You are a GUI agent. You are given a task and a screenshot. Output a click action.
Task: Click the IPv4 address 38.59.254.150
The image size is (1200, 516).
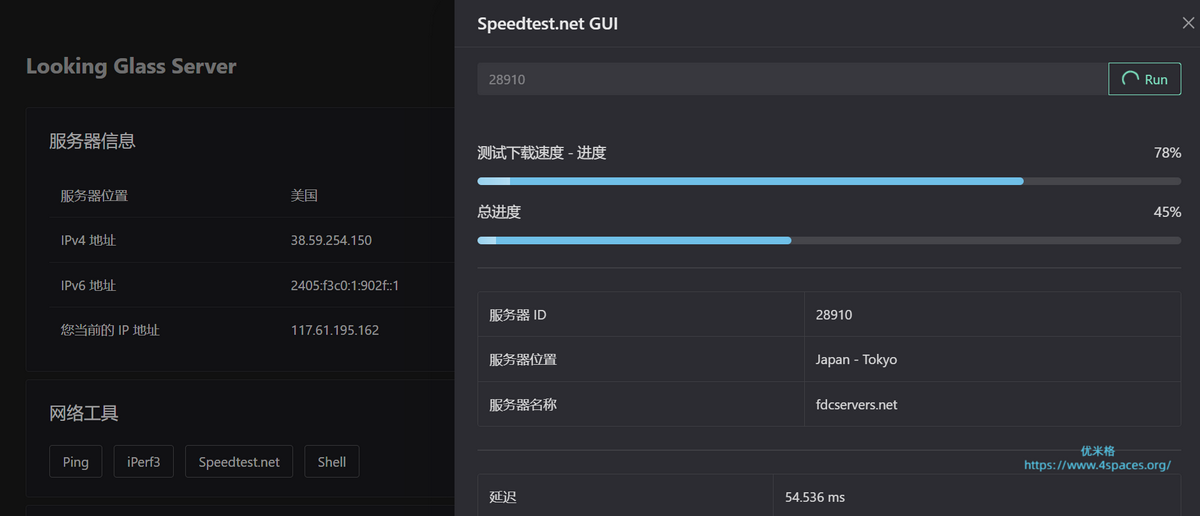[331, 241]
